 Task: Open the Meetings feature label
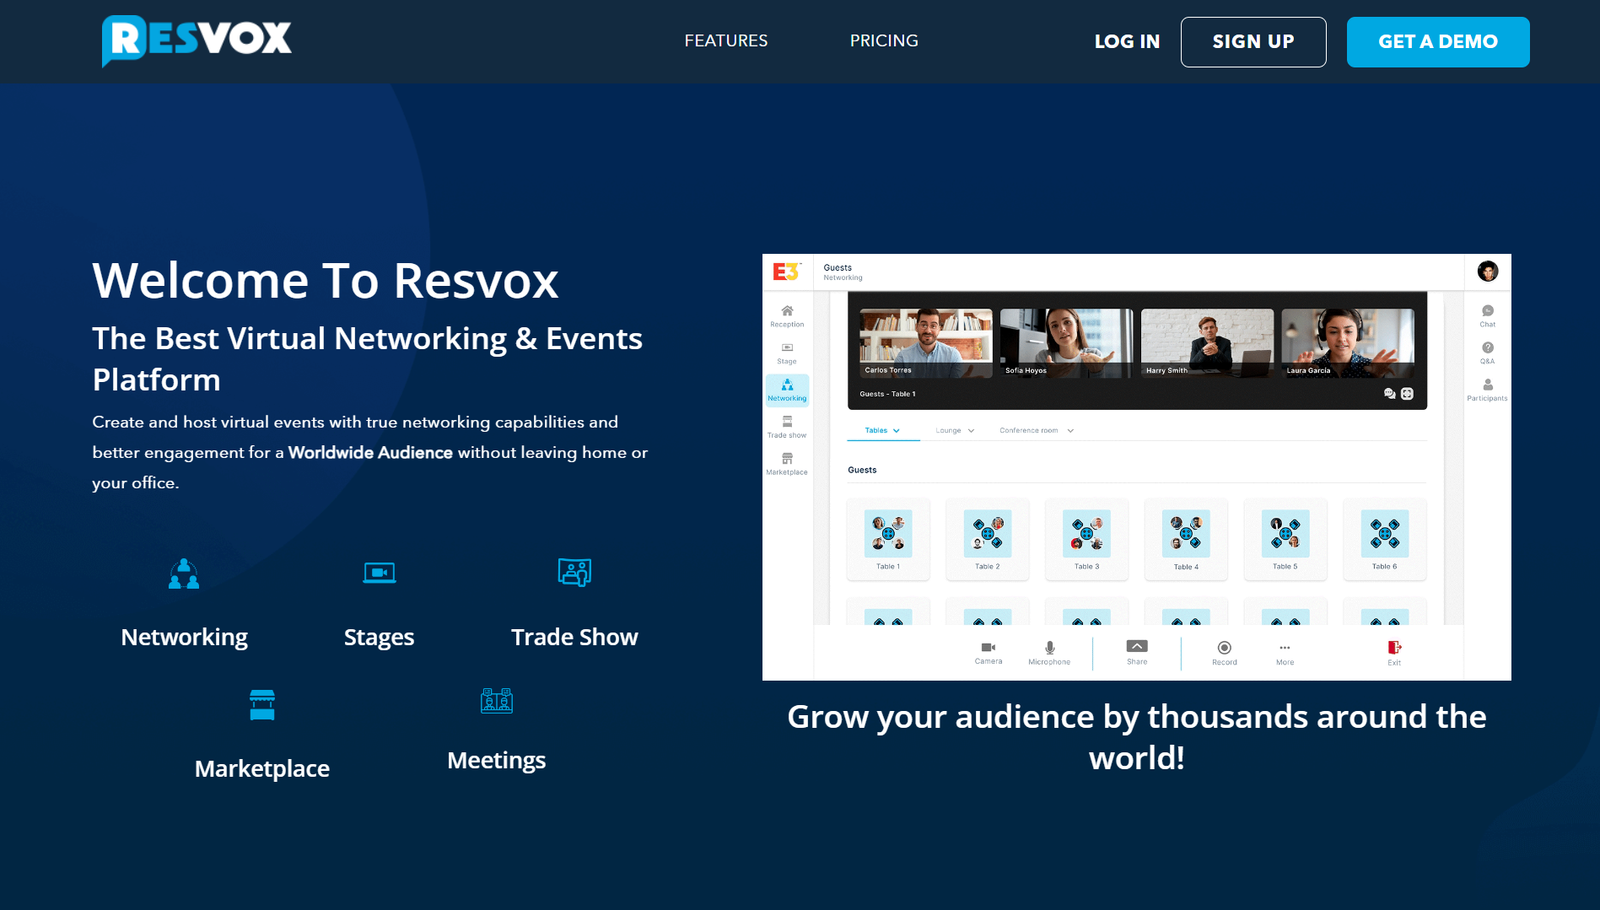click(x=497, y=760)
